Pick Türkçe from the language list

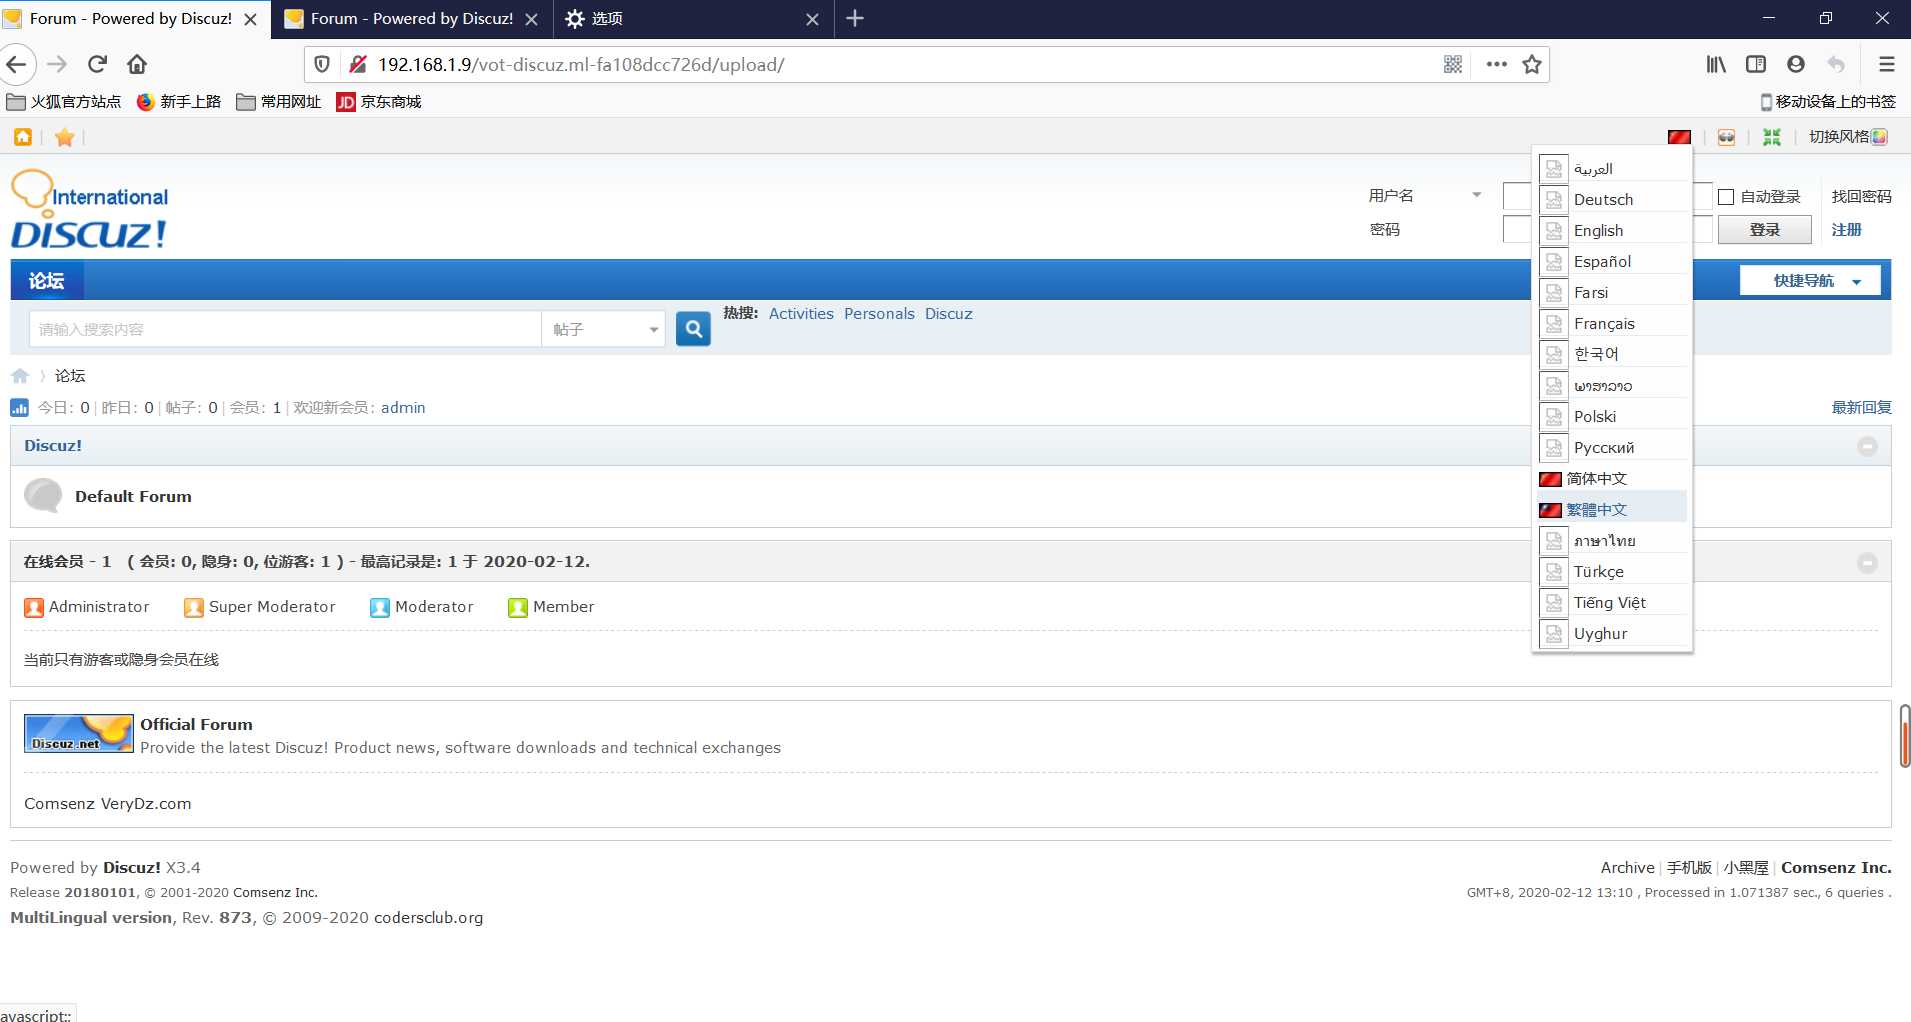coord(1612,571)
